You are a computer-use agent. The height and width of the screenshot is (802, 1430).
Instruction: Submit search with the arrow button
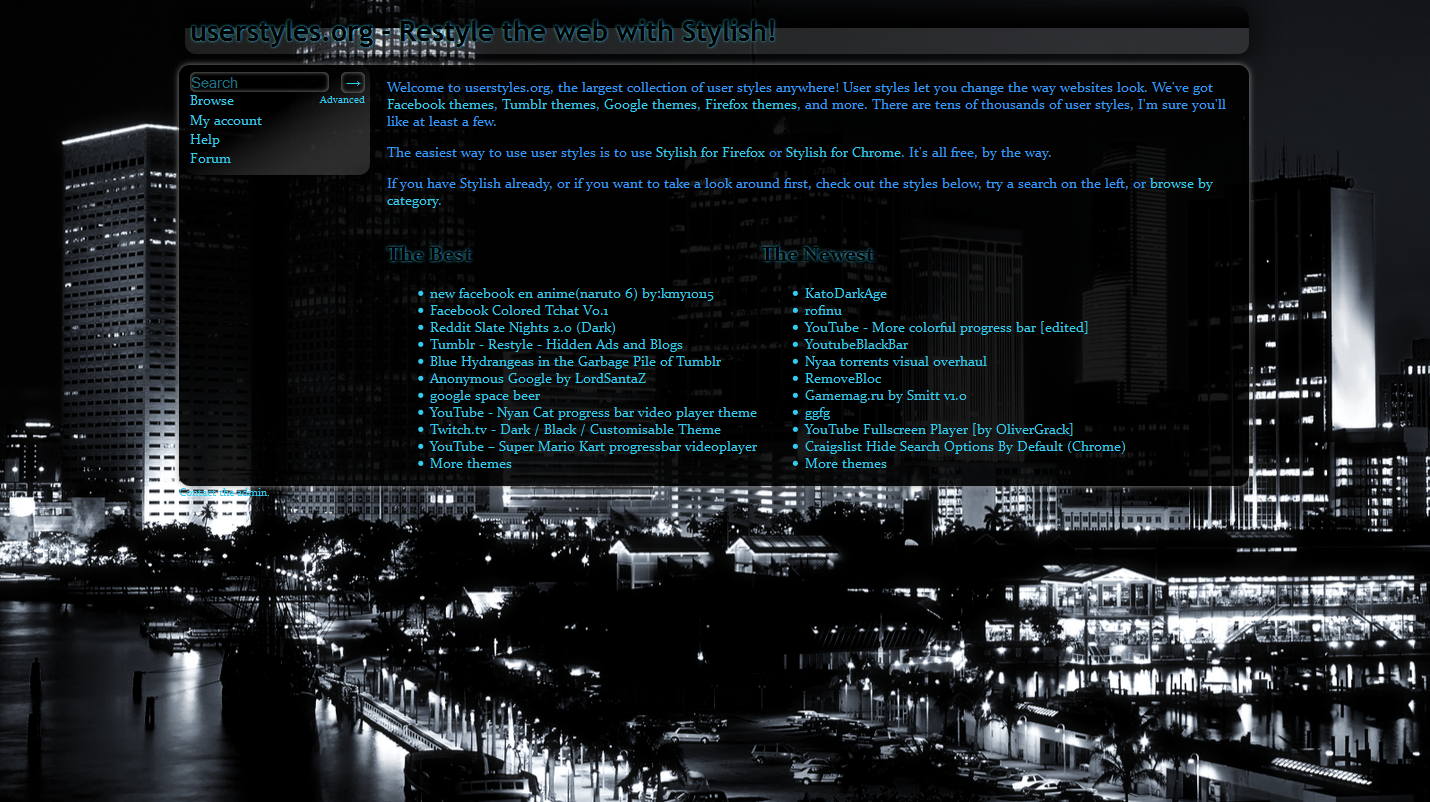pos(353,82)
